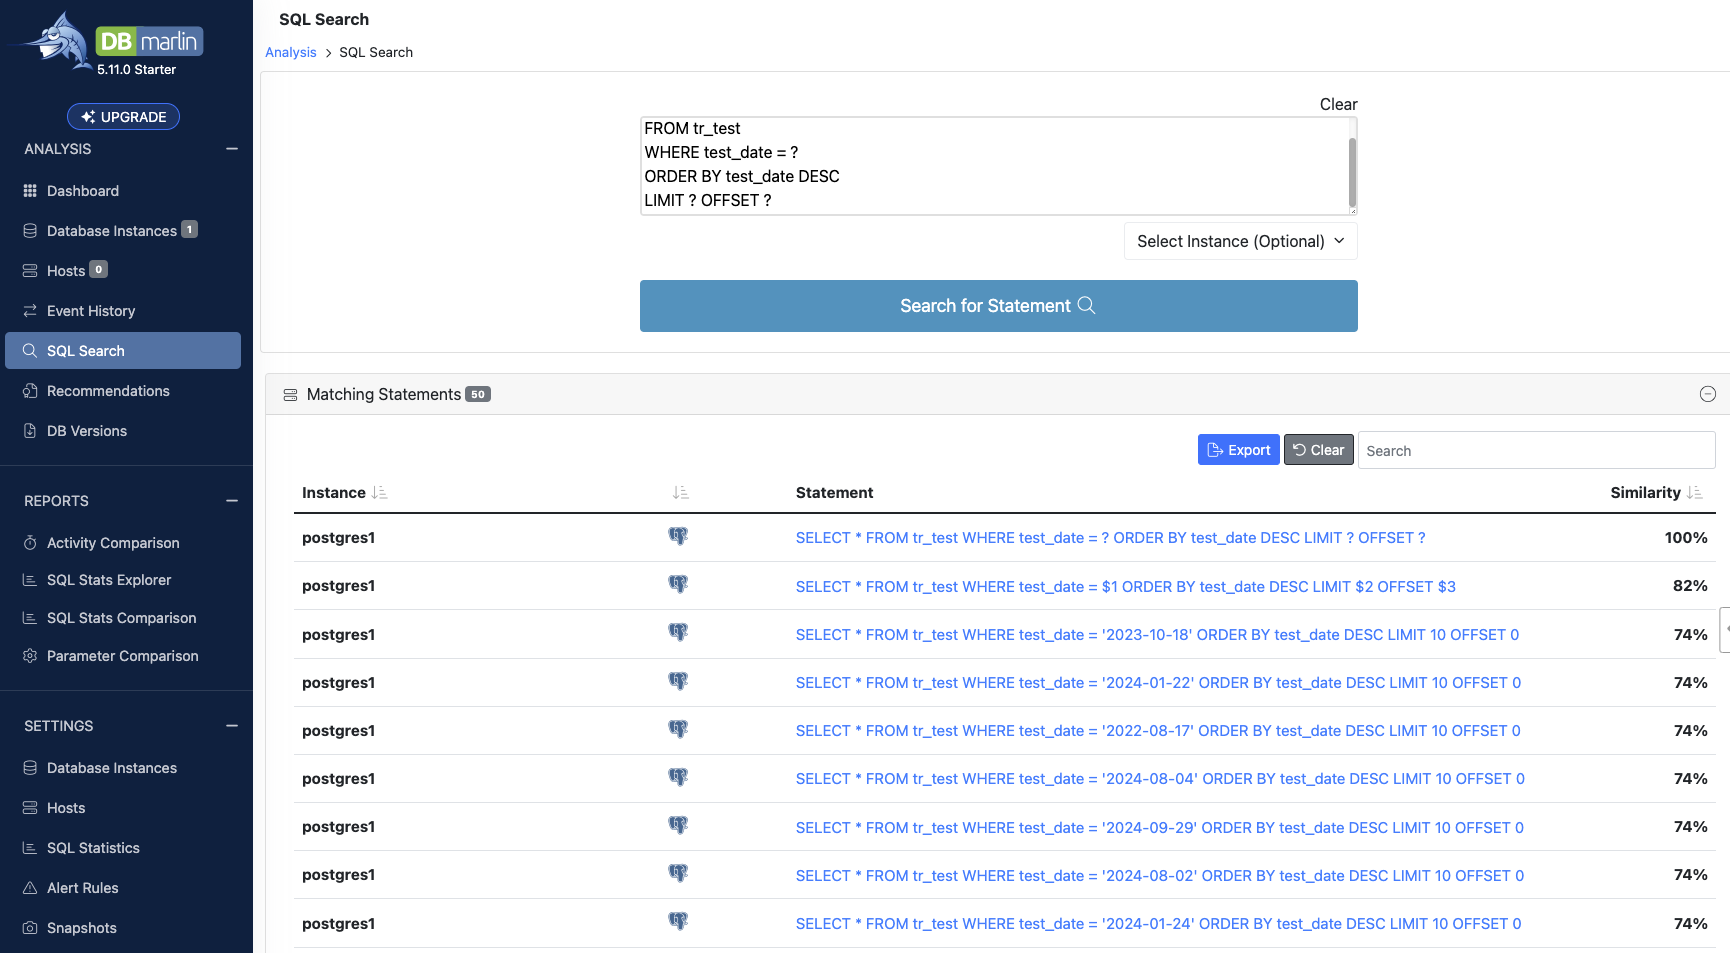
Task: Open statement with date 2024-08-02
Action: point(1160,876)
